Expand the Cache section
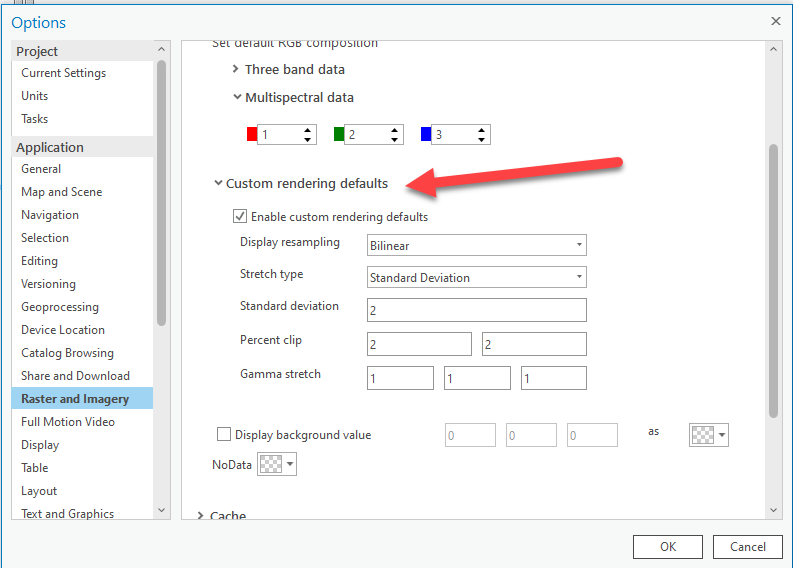This screenshot has width=793, height=568. (x=202, y=516)
